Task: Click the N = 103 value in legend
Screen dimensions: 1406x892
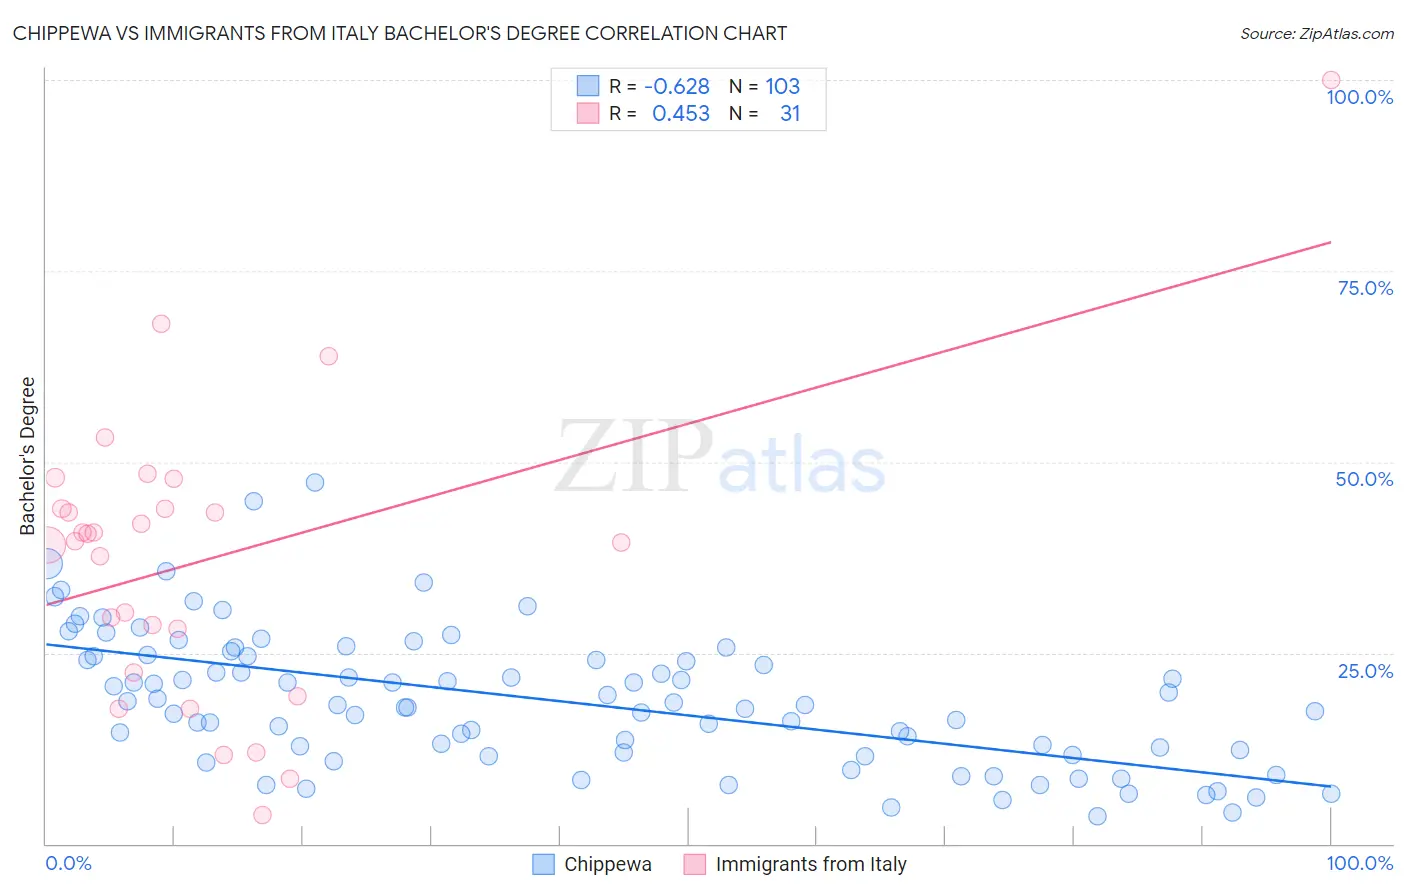Action: coord(764,86)
